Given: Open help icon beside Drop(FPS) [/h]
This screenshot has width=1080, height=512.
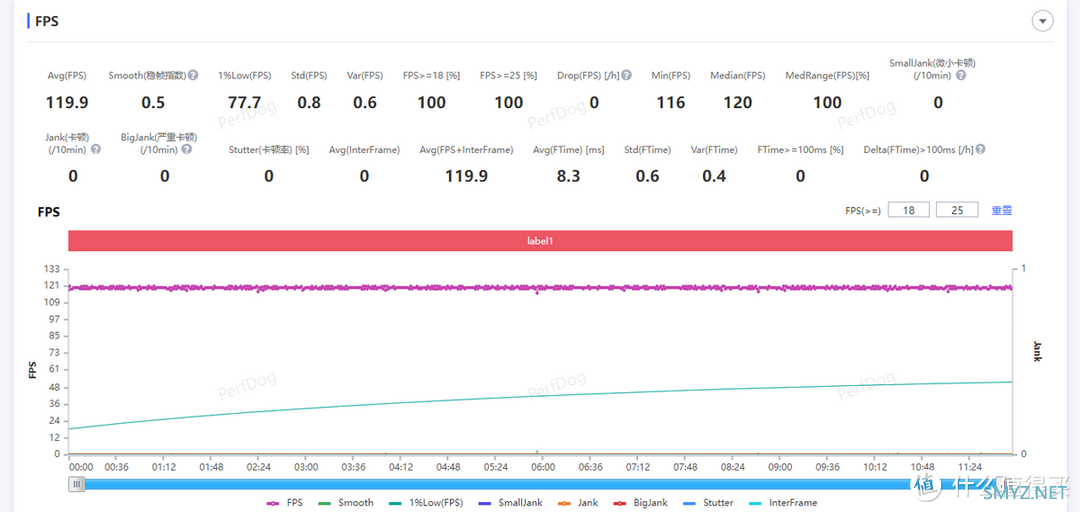Looking at the screenshot, I should [x=626, y=75].
